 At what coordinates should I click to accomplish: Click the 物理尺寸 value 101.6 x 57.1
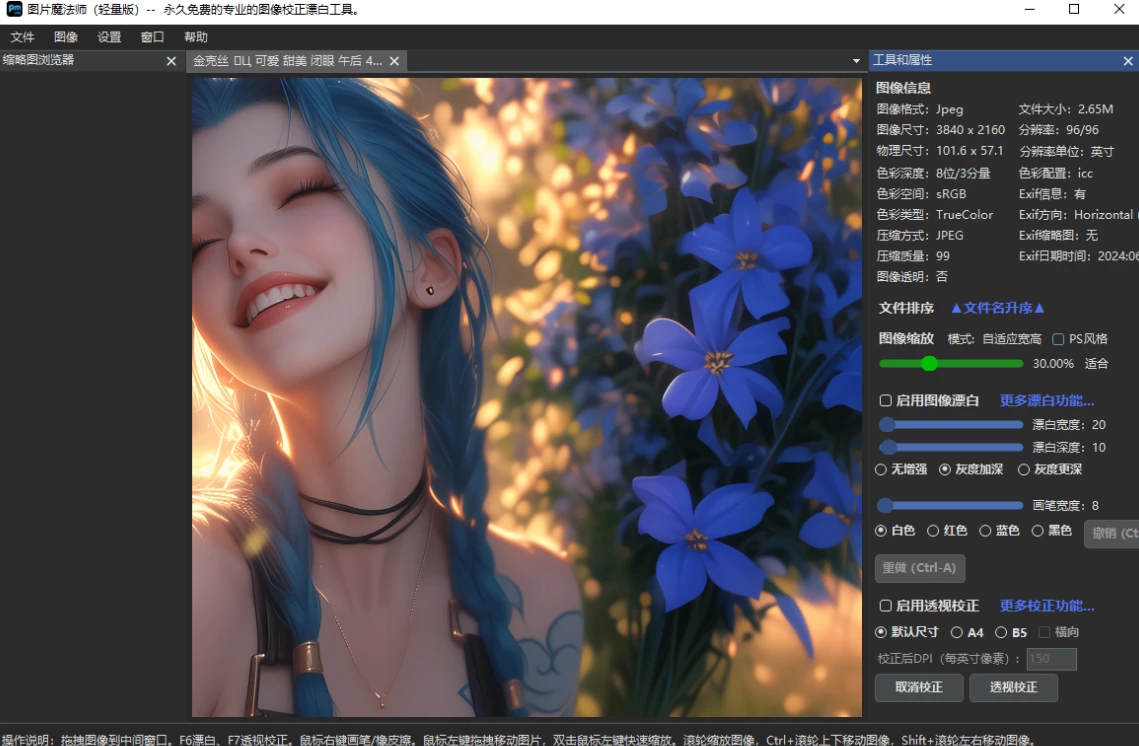point(969,151)
